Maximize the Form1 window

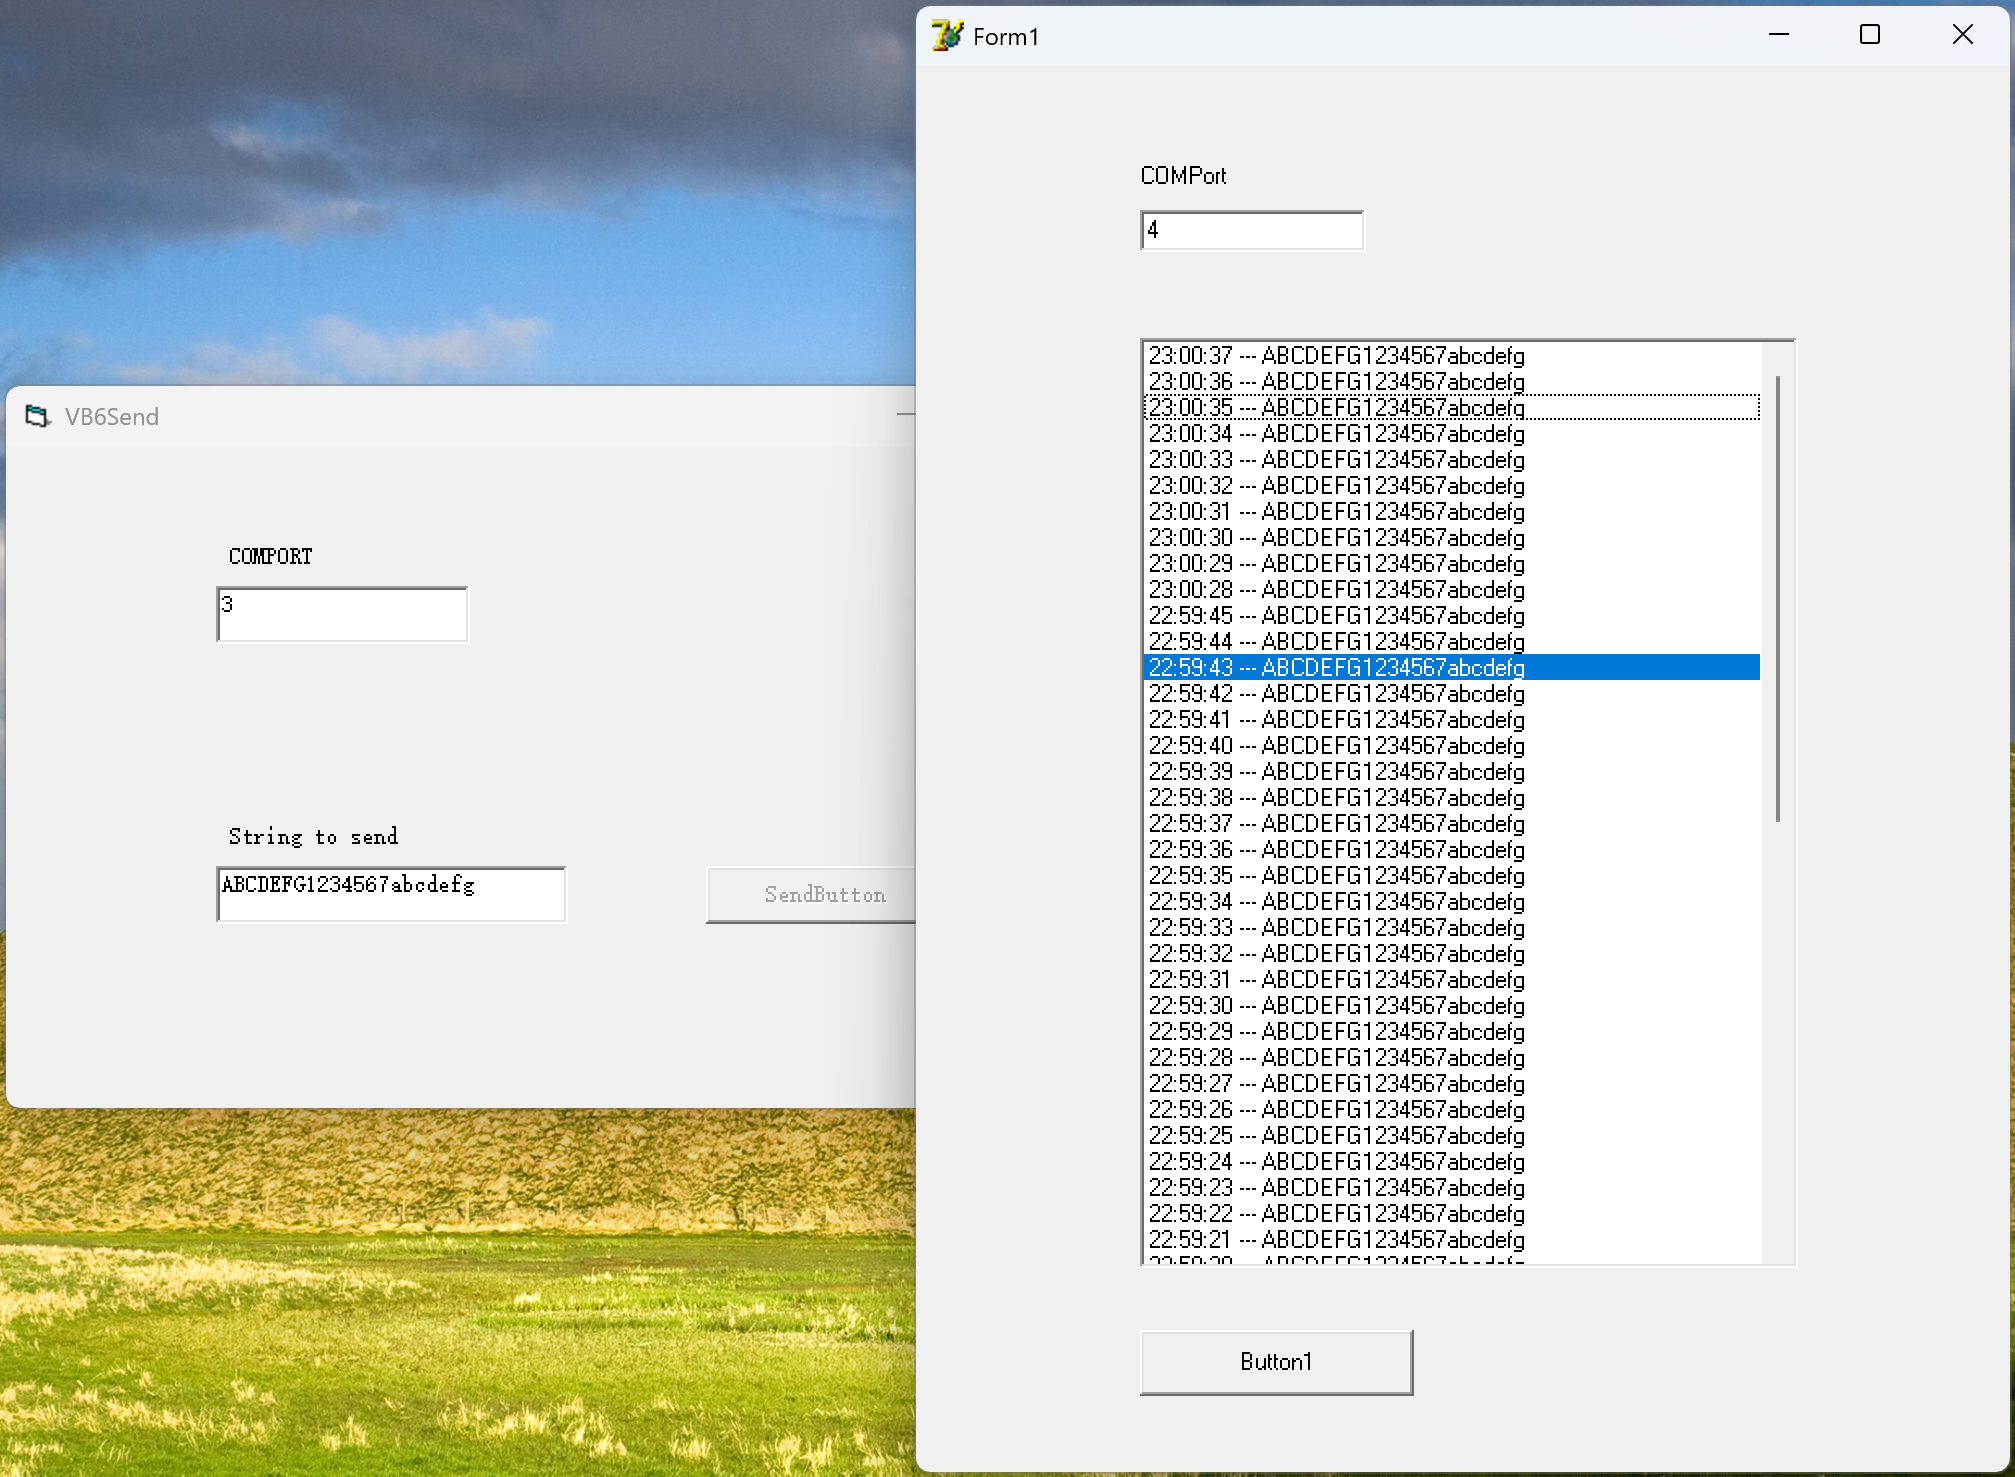(x=1869, y=35)
